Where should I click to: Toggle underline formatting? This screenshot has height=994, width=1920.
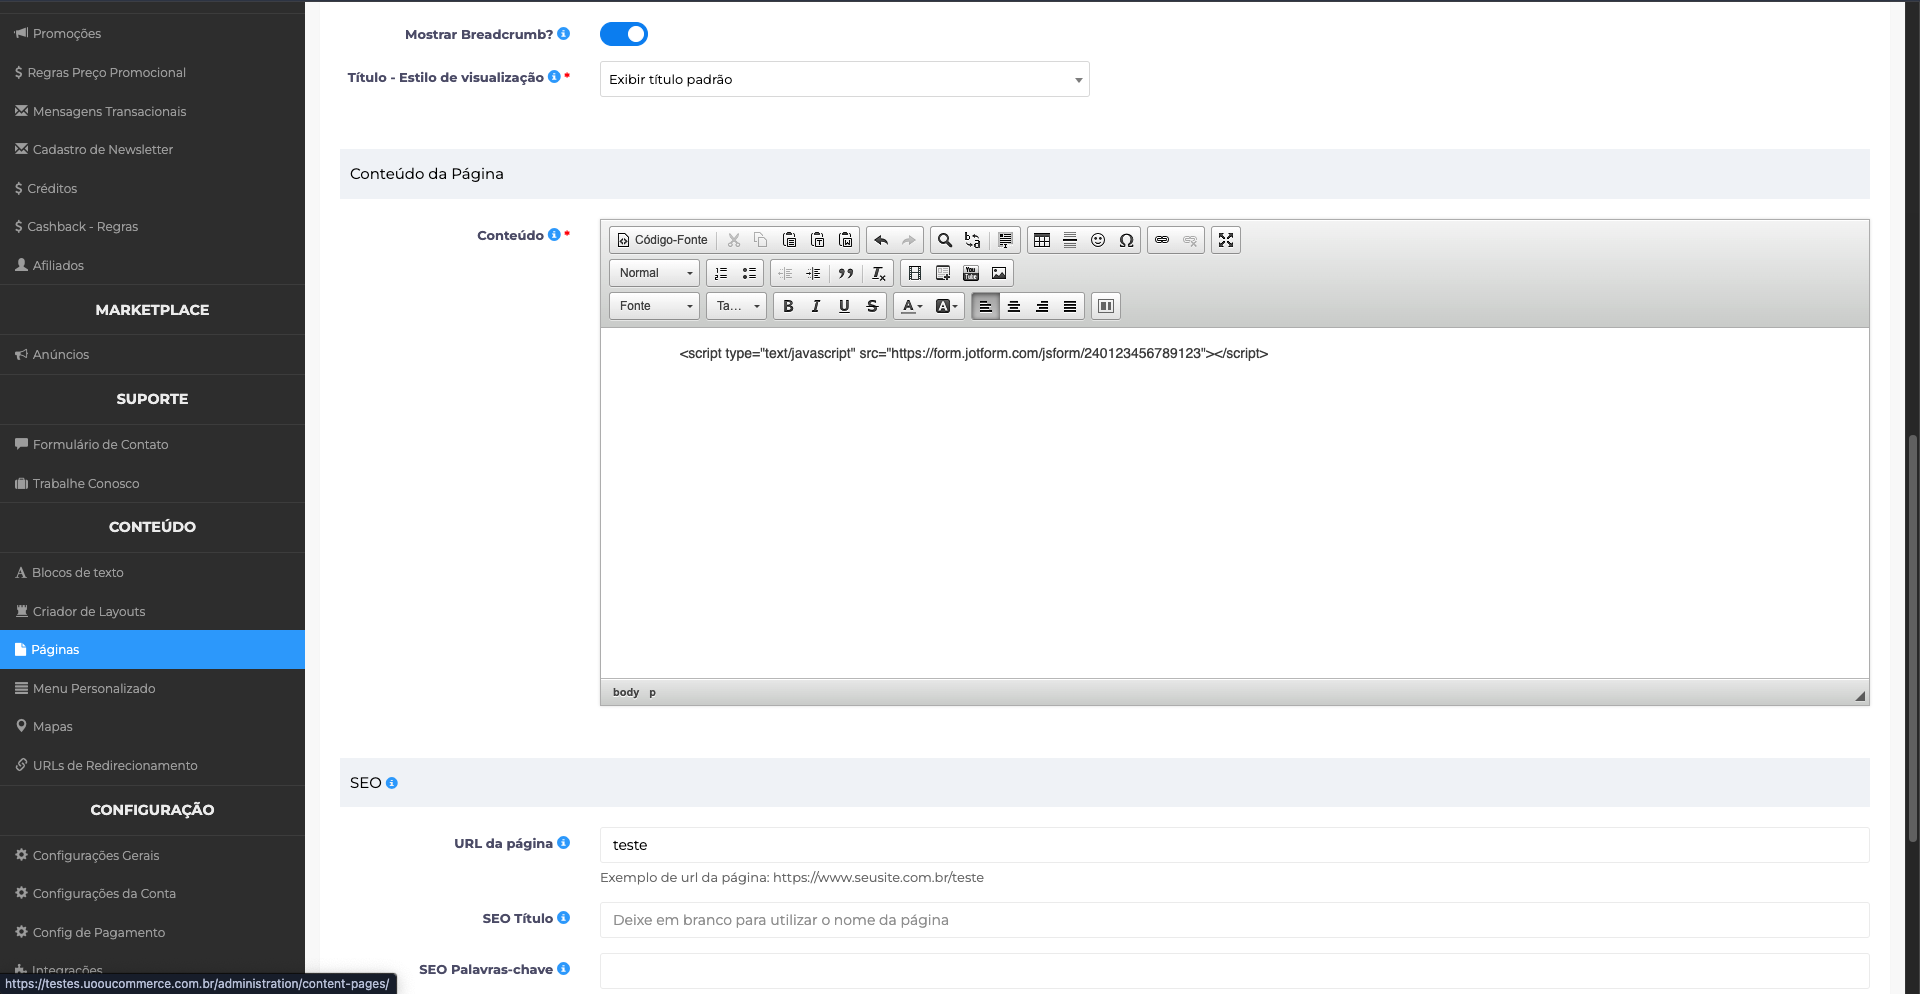click(844, 306)
